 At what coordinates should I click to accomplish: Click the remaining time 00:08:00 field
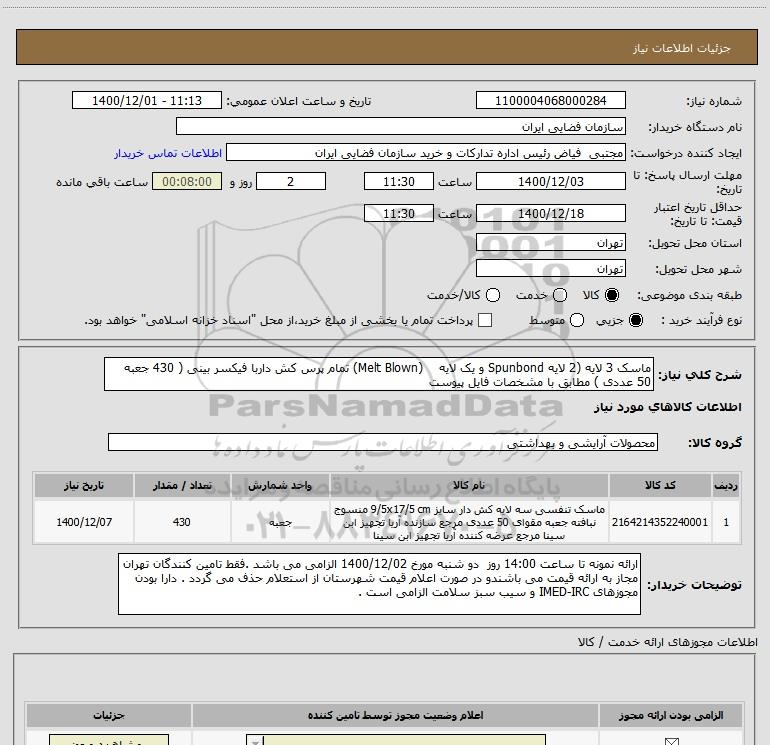point(187,181)
